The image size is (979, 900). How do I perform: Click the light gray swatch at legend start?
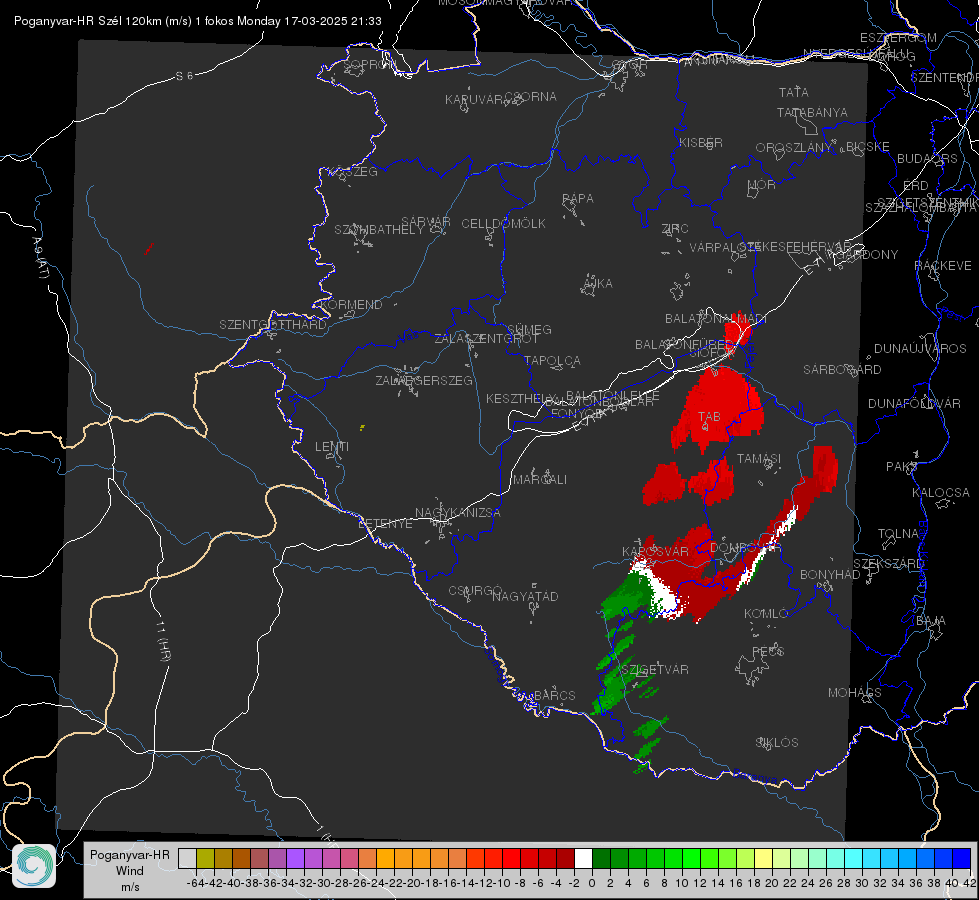click(187, 858)
